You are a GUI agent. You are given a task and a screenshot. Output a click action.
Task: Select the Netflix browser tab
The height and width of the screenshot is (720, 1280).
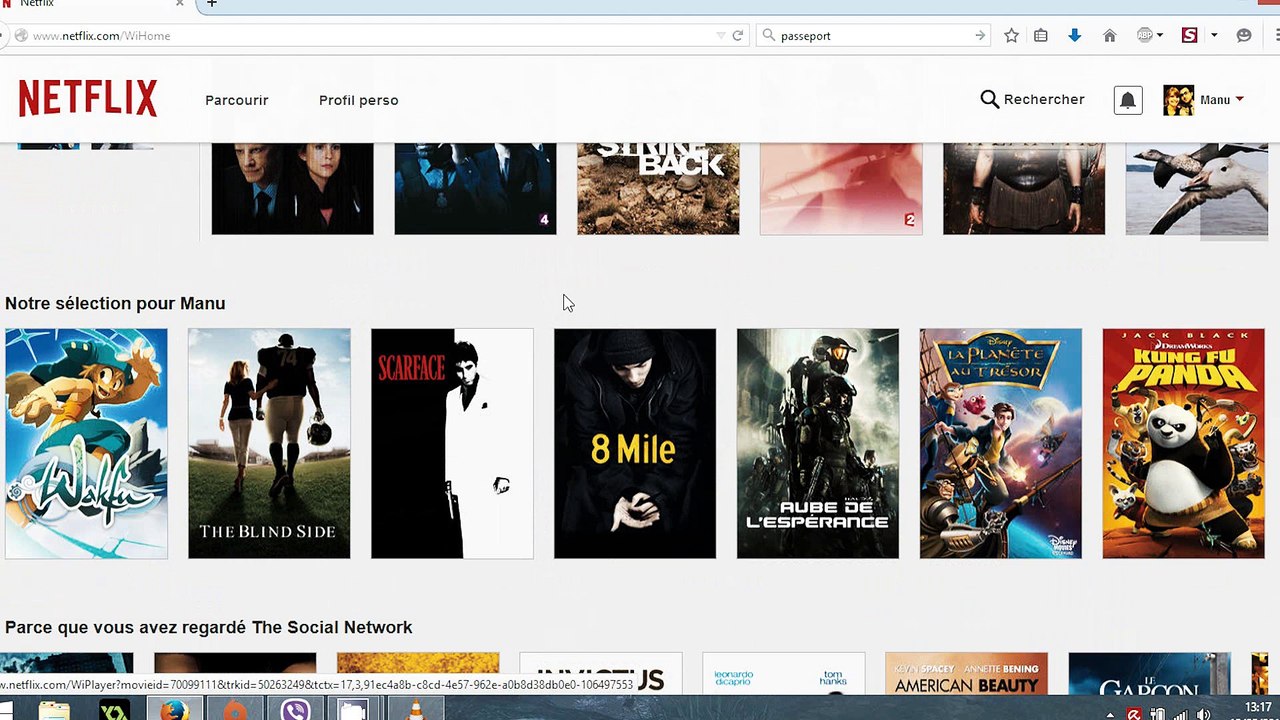tap(95, 4)
